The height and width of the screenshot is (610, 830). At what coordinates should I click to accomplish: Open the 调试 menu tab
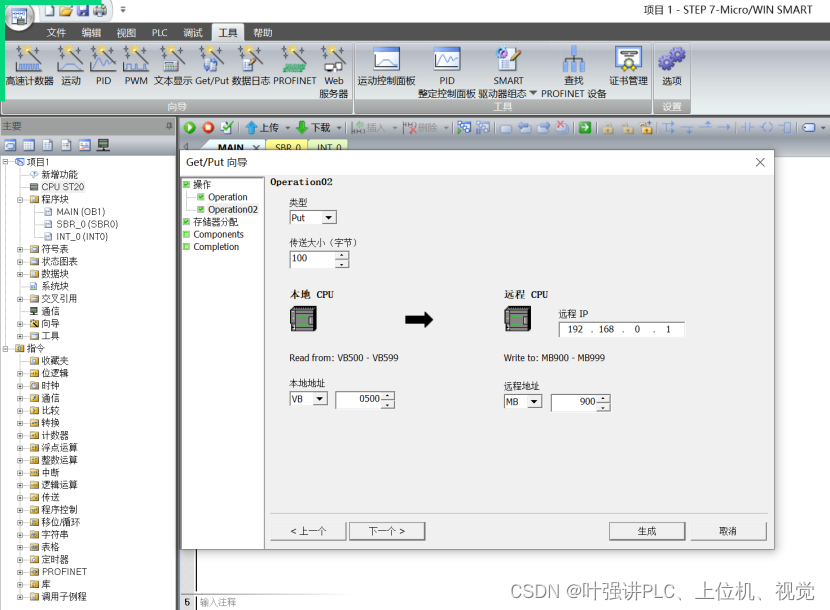click(193, 33)
